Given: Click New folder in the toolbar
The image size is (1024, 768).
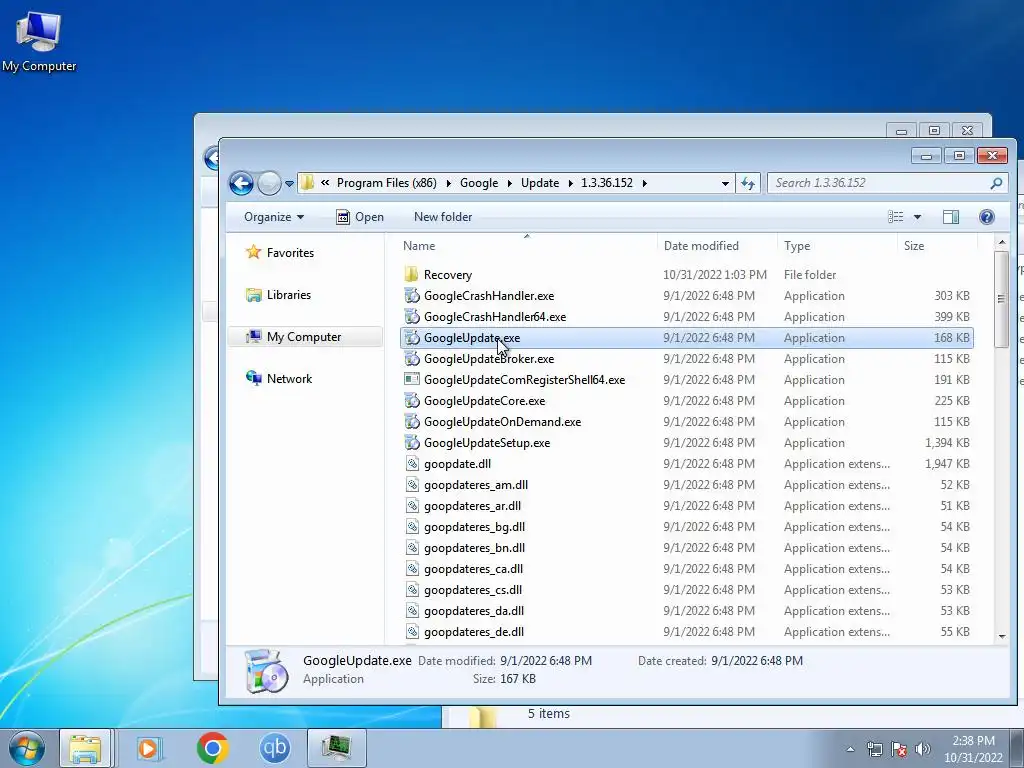Looking at the screenshot, I should (443, 217).
